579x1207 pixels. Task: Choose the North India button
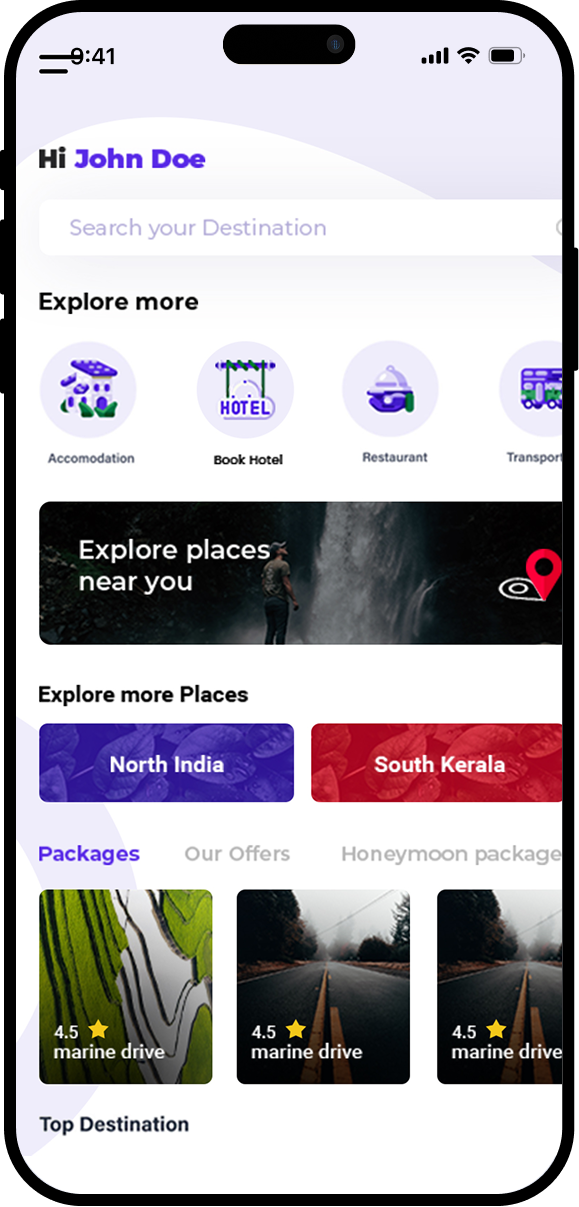(x=167, y=763)
